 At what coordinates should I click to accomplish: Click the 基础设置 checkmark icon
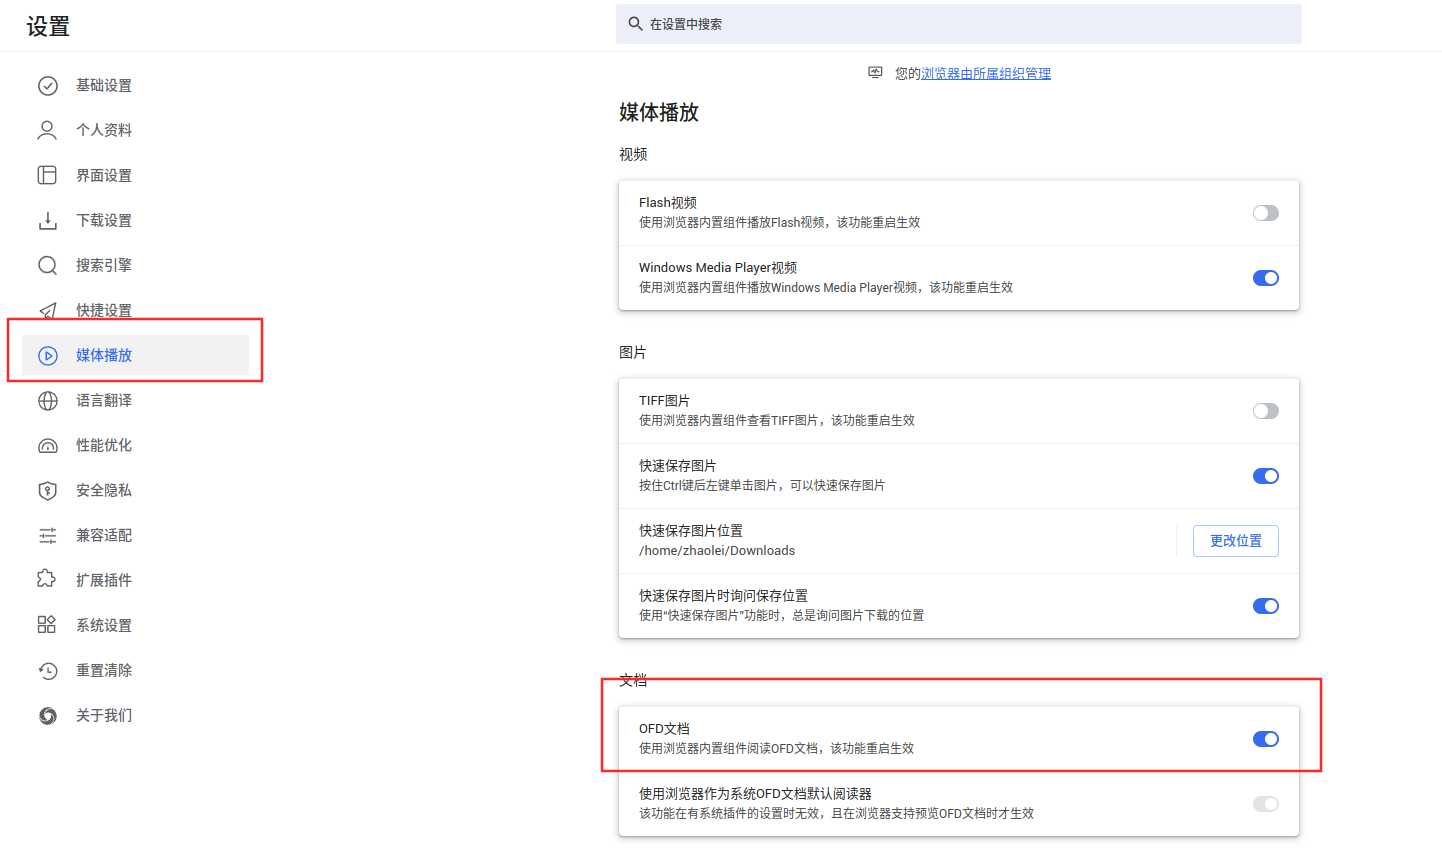point(48,86)
